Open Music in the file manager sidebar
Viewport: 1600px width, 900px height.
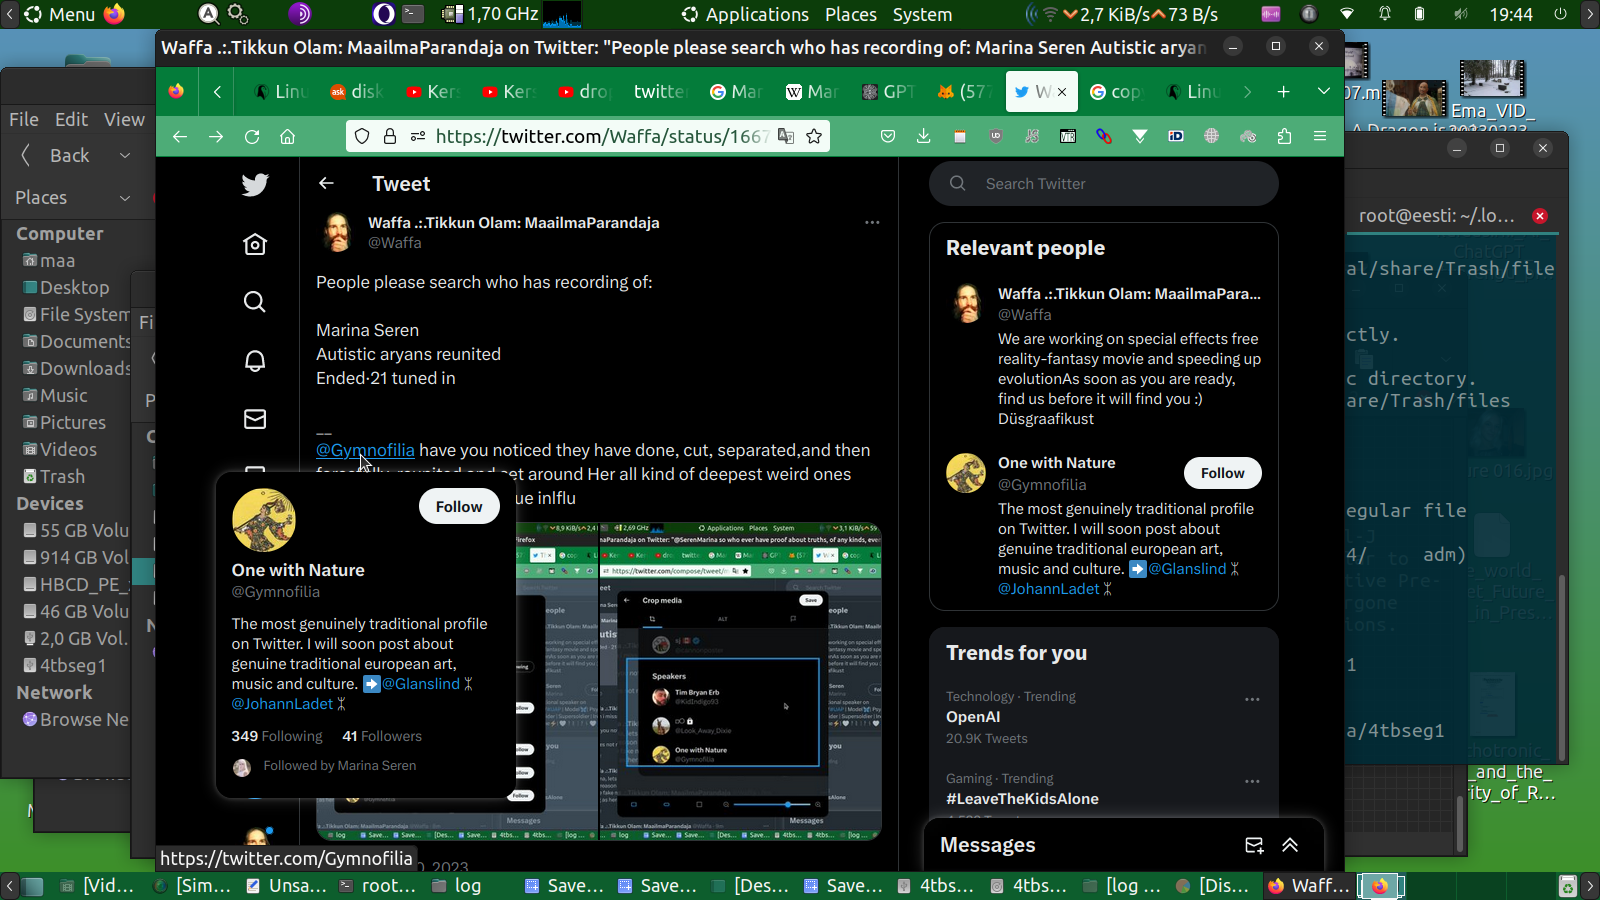64,396
